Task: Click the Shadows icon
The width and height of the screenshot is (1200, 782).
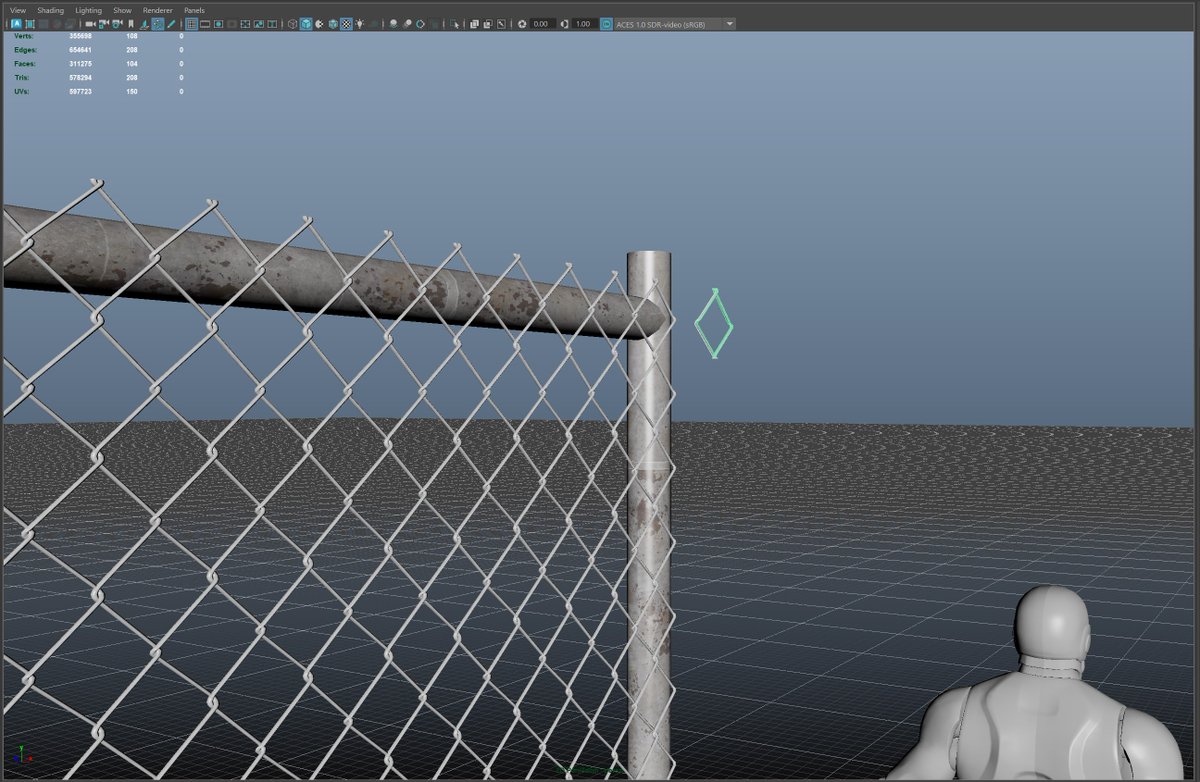Action: 374,24
